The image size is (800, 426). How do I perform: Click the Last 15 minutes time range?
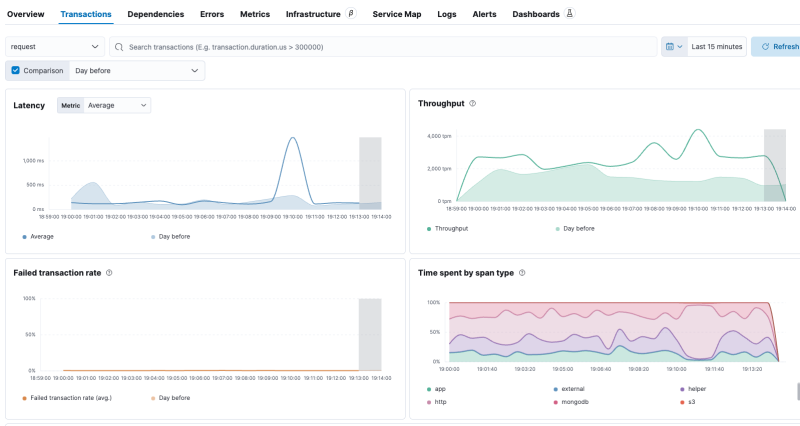(x=716, y=47)
